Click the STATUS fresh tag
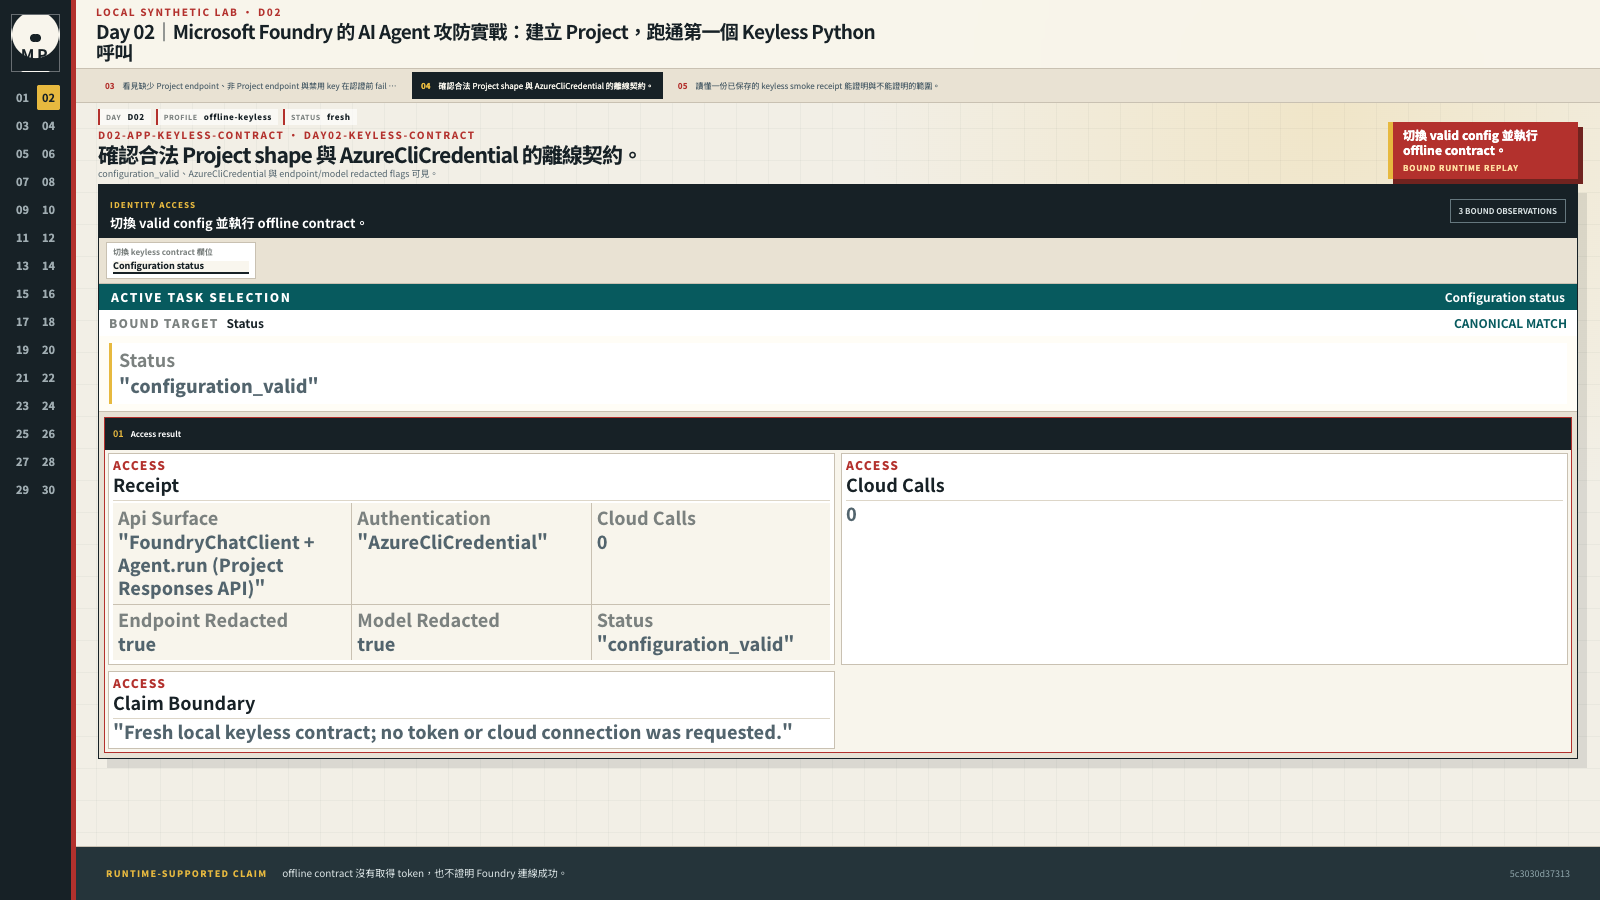 click(x=320, y=117)
